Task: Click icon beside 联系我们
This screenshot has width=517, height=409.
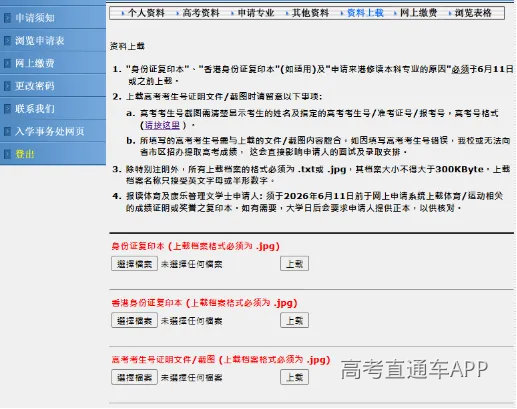Action: click(x=7, y=109)
